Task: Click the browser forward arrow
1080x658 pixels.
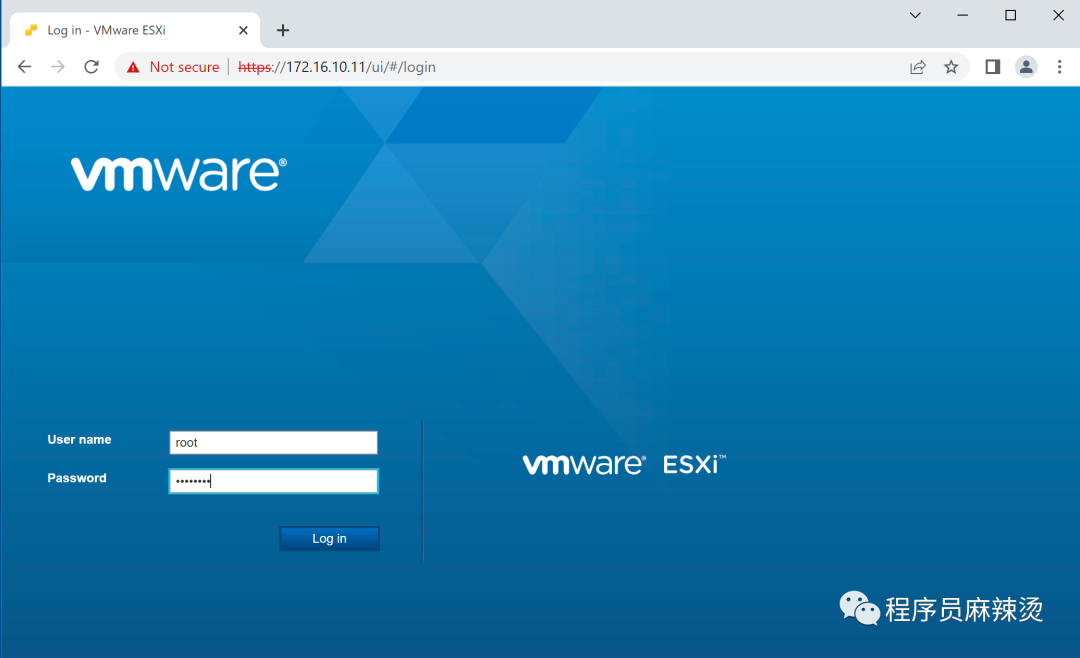Action: (x=58, y=67)
